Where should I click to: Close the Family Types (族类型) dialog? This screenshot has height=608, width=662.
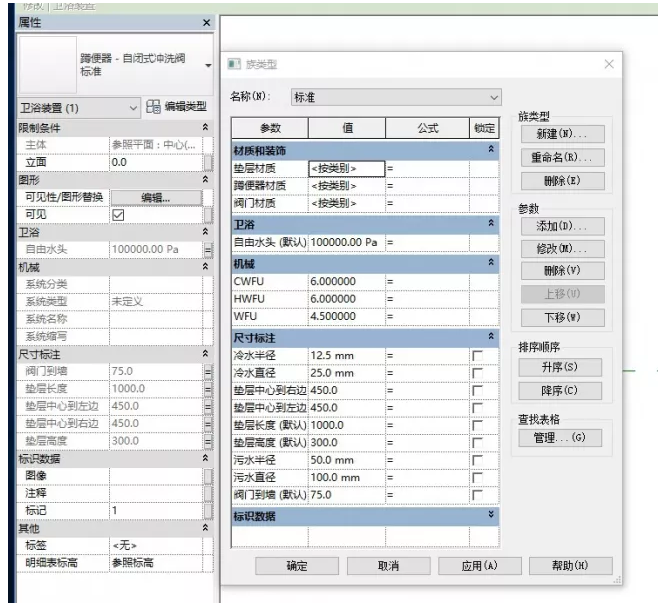[609, 64]
